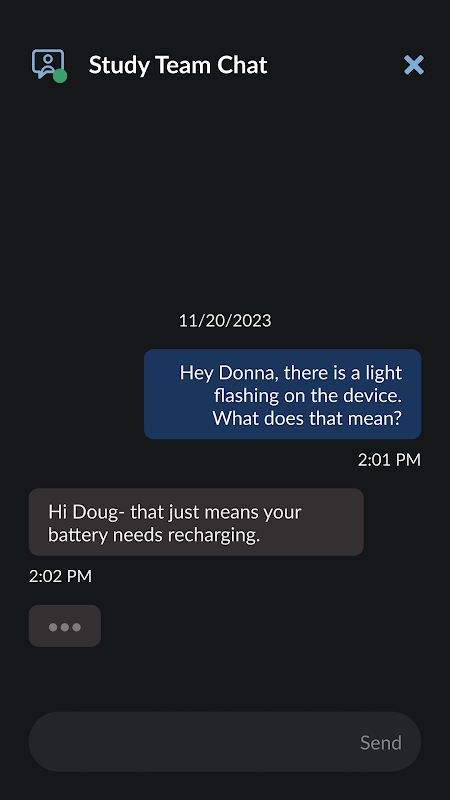Screen dimensions: 450x800
Task: Click the 2:01 PM timestamp
Action: [x=389, y=460]
